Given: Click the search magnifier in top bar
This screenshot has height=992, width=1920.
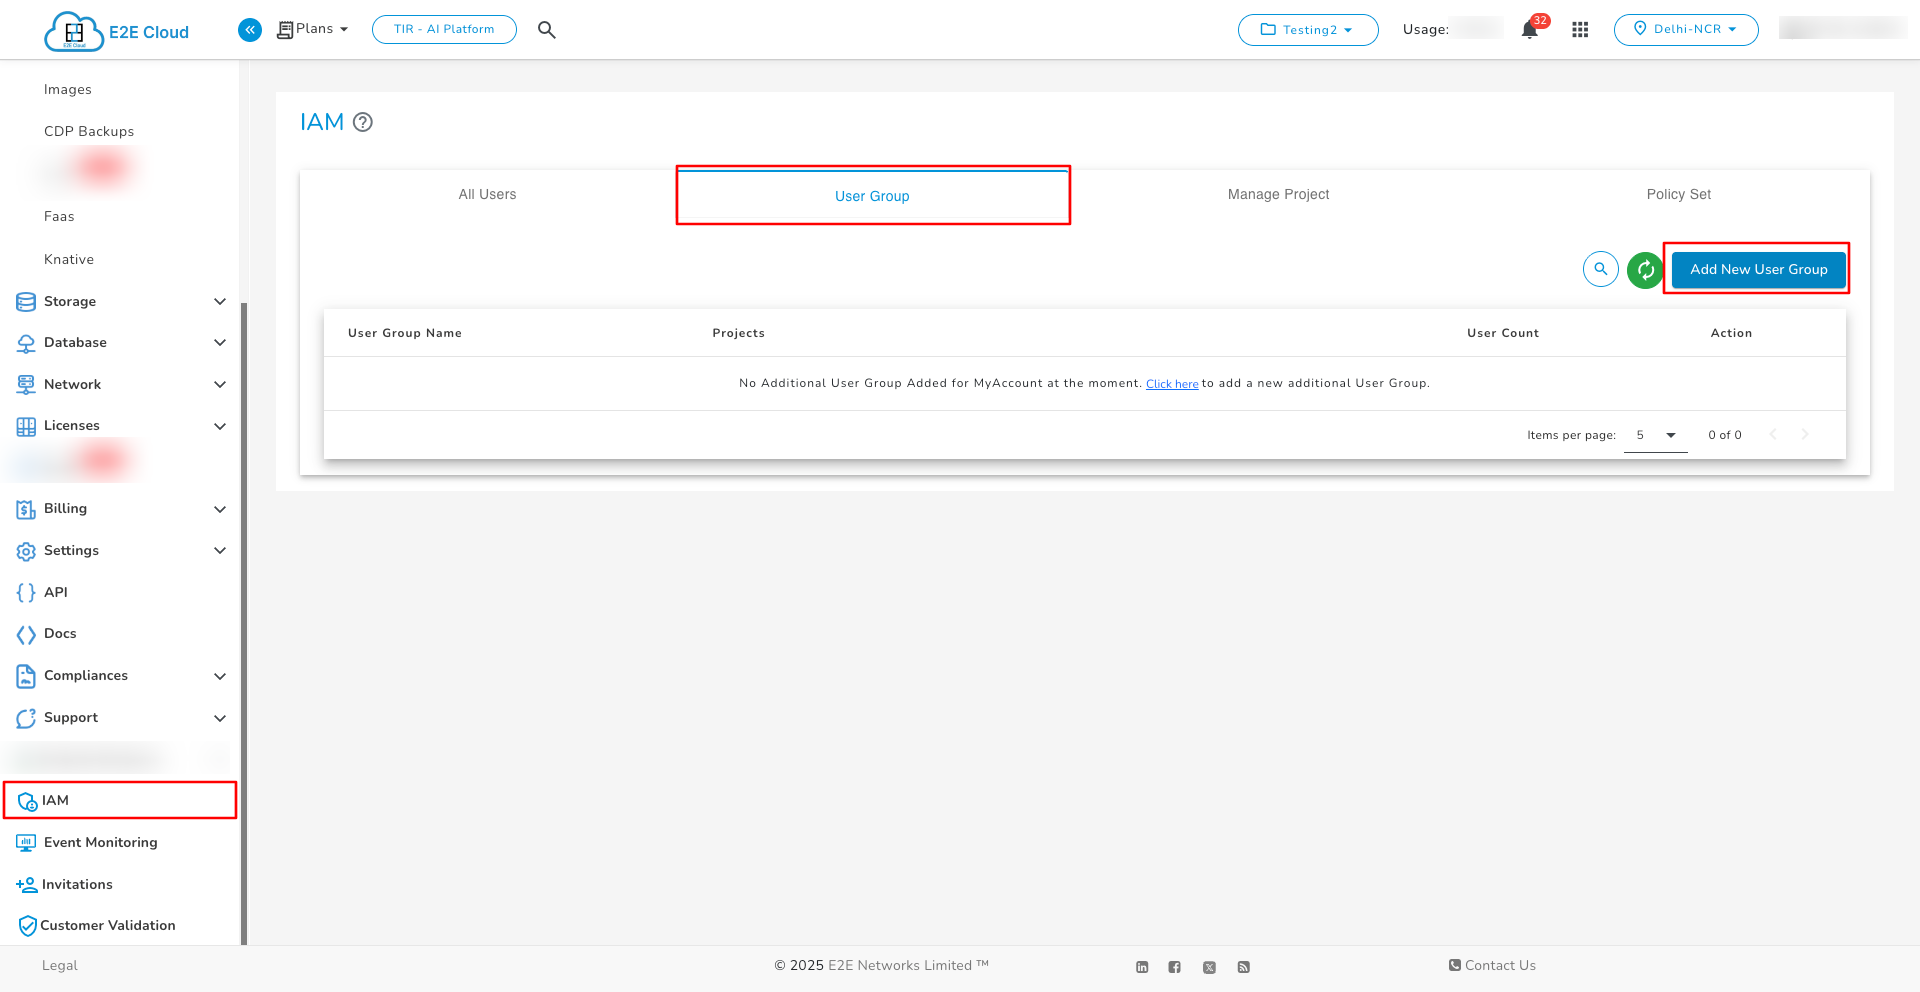Looking at the screenshot, I should pos(546,30).
